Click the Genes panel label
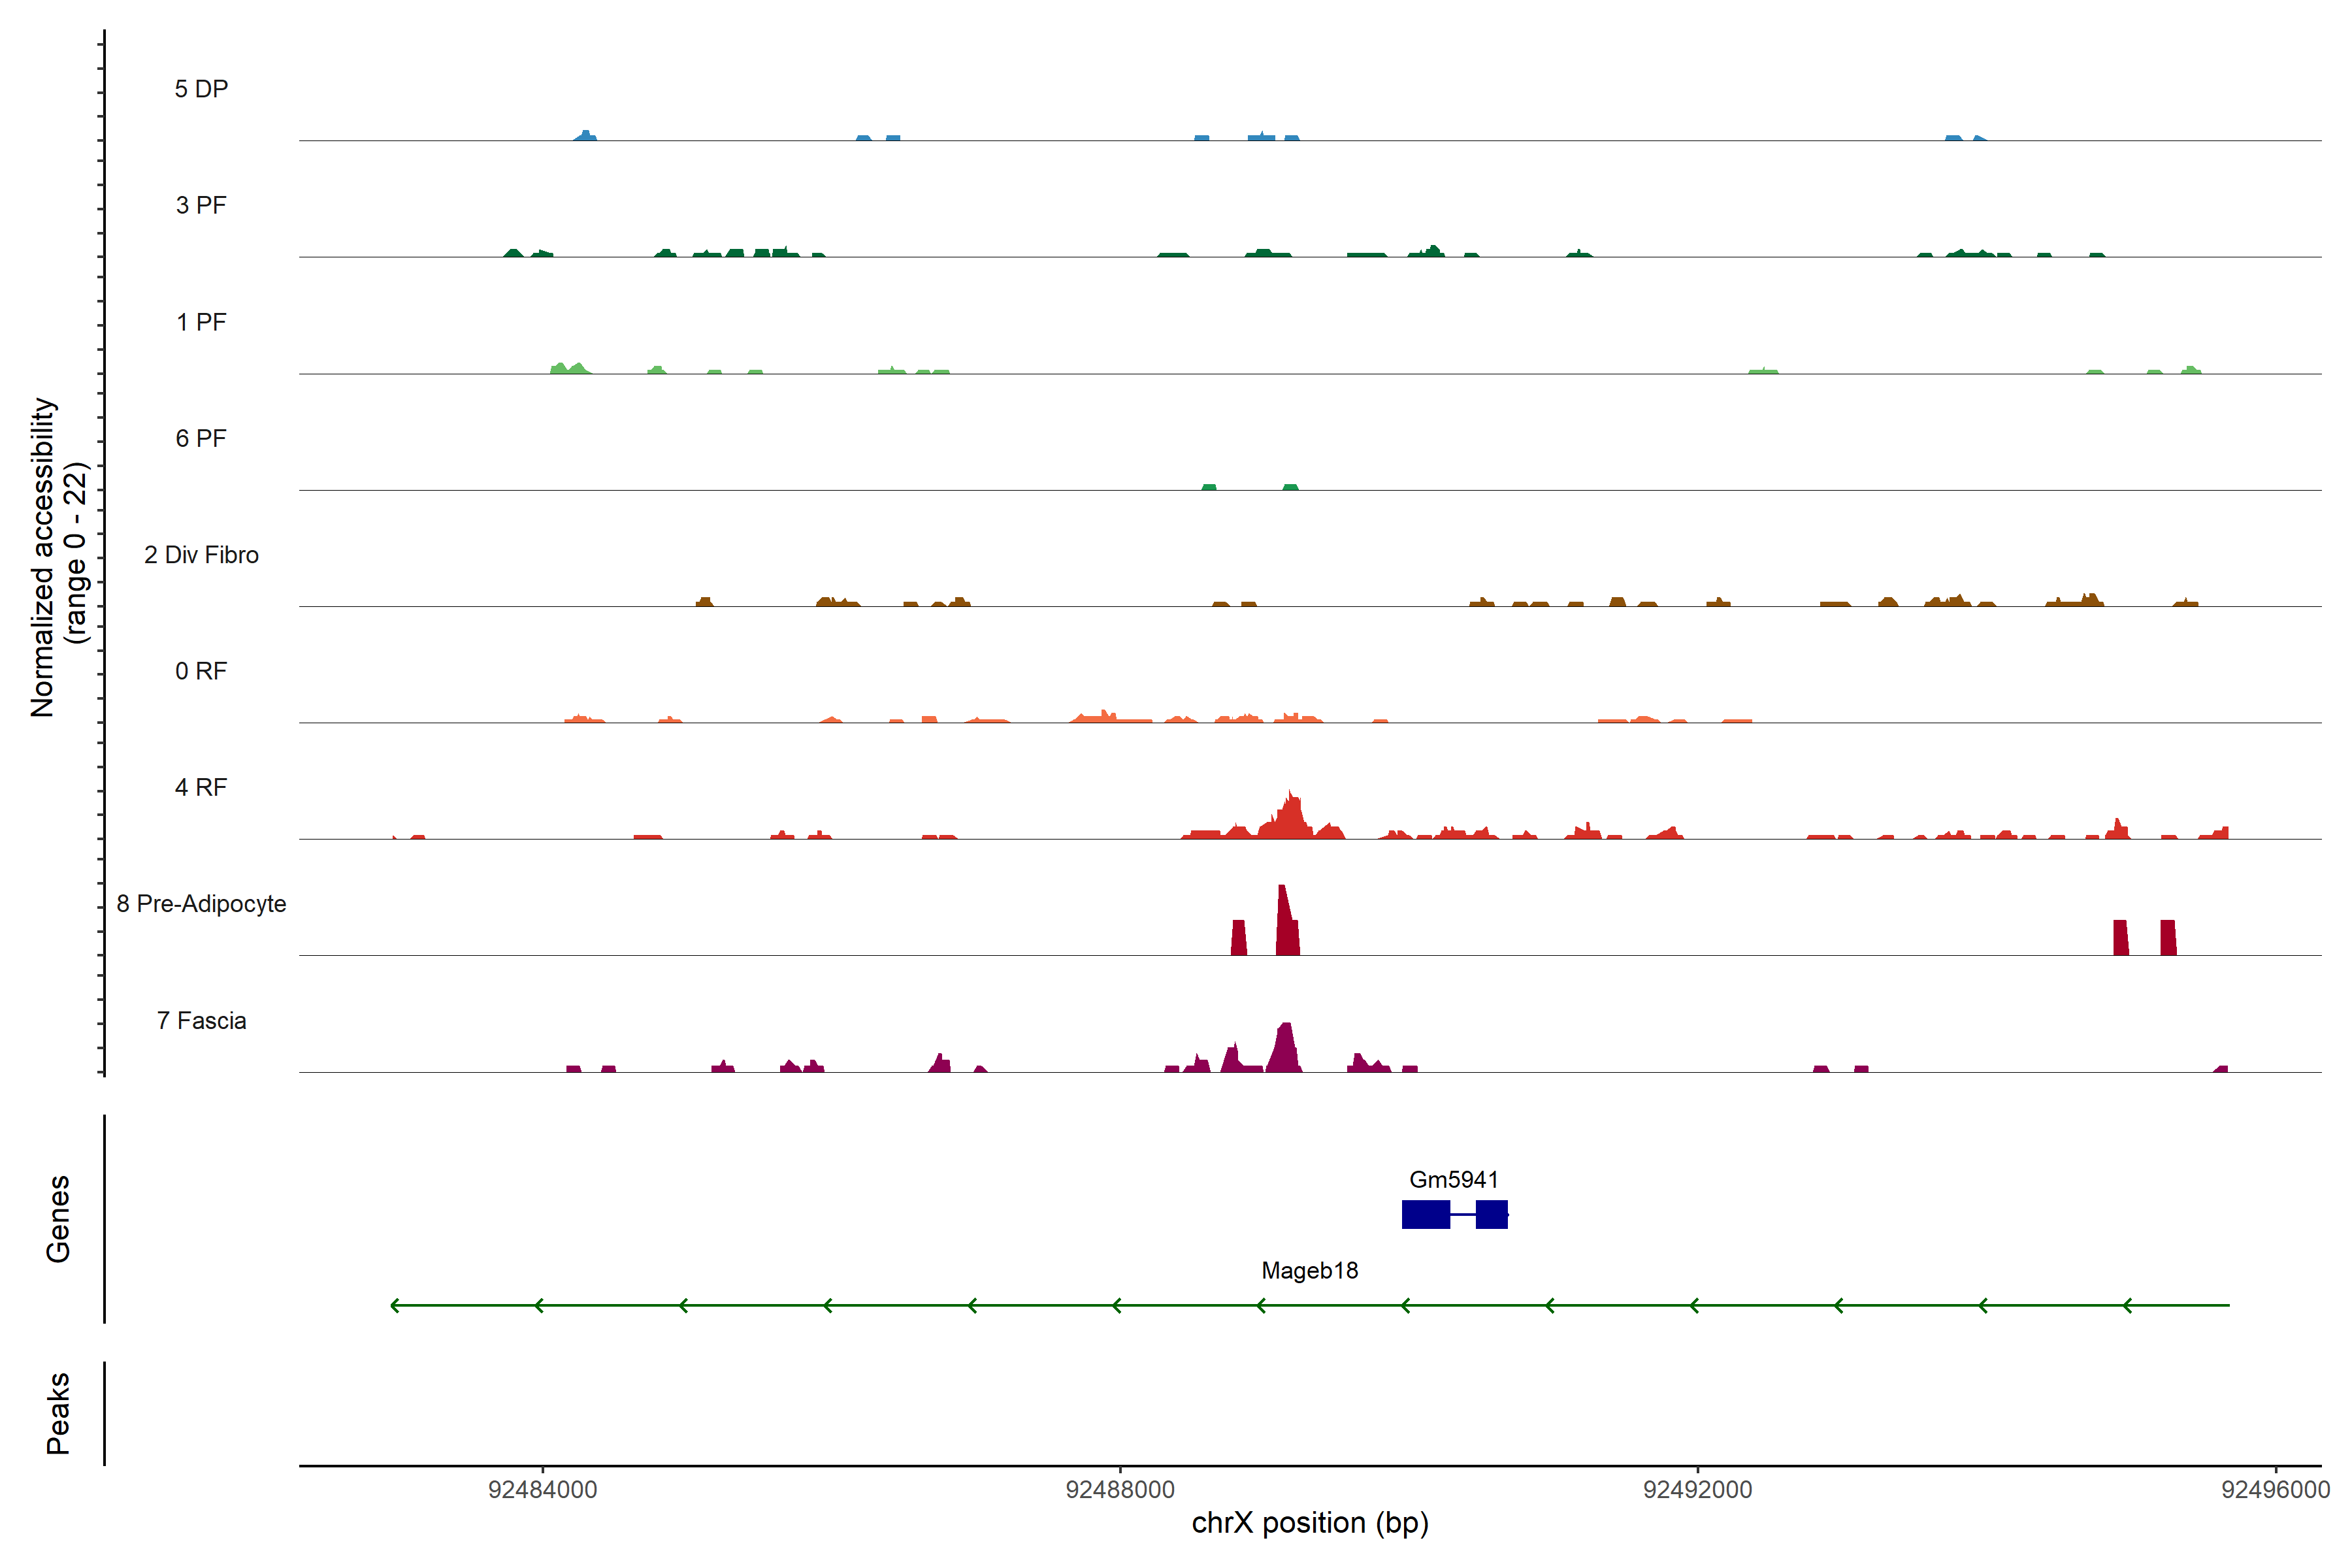 click(x=58, y=1218)
